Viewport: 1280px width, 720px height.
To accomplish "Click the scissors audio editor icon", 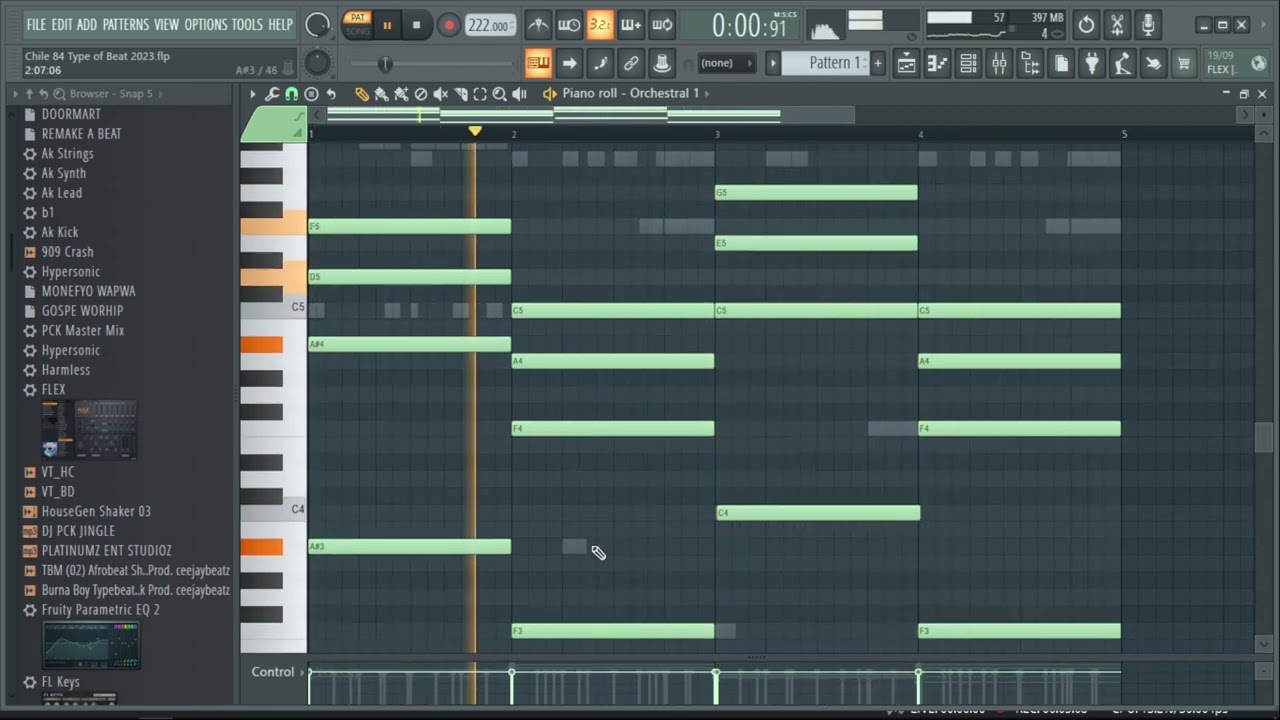I will [1117, 25].
